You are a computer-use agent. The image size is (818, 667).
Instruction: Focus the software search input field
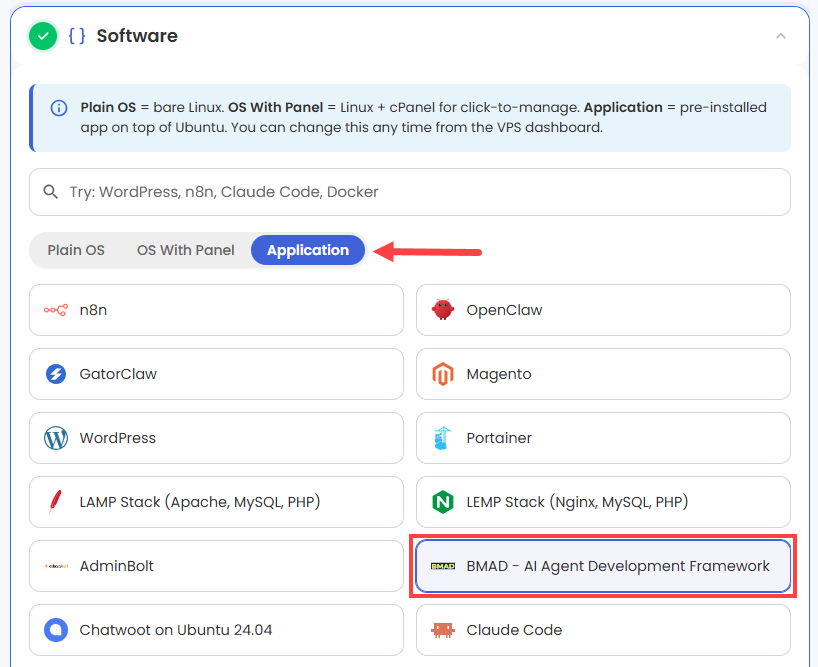[410, 192]
